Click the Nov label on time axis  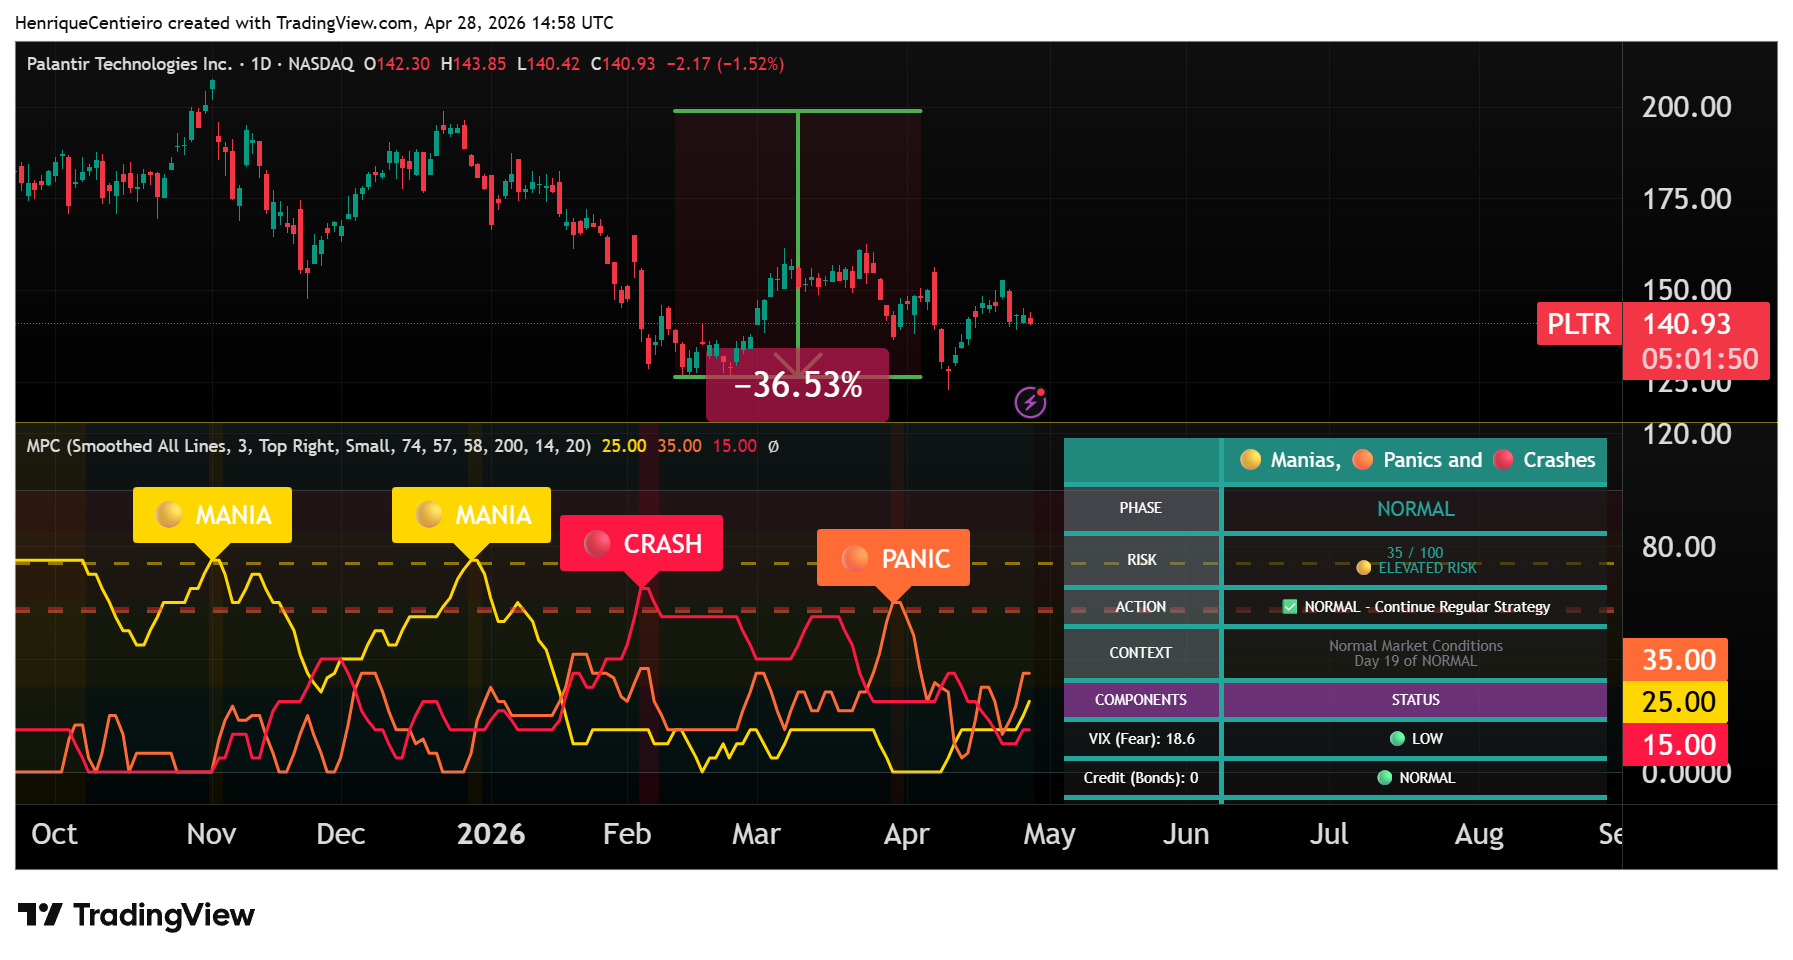pos(211,834)
